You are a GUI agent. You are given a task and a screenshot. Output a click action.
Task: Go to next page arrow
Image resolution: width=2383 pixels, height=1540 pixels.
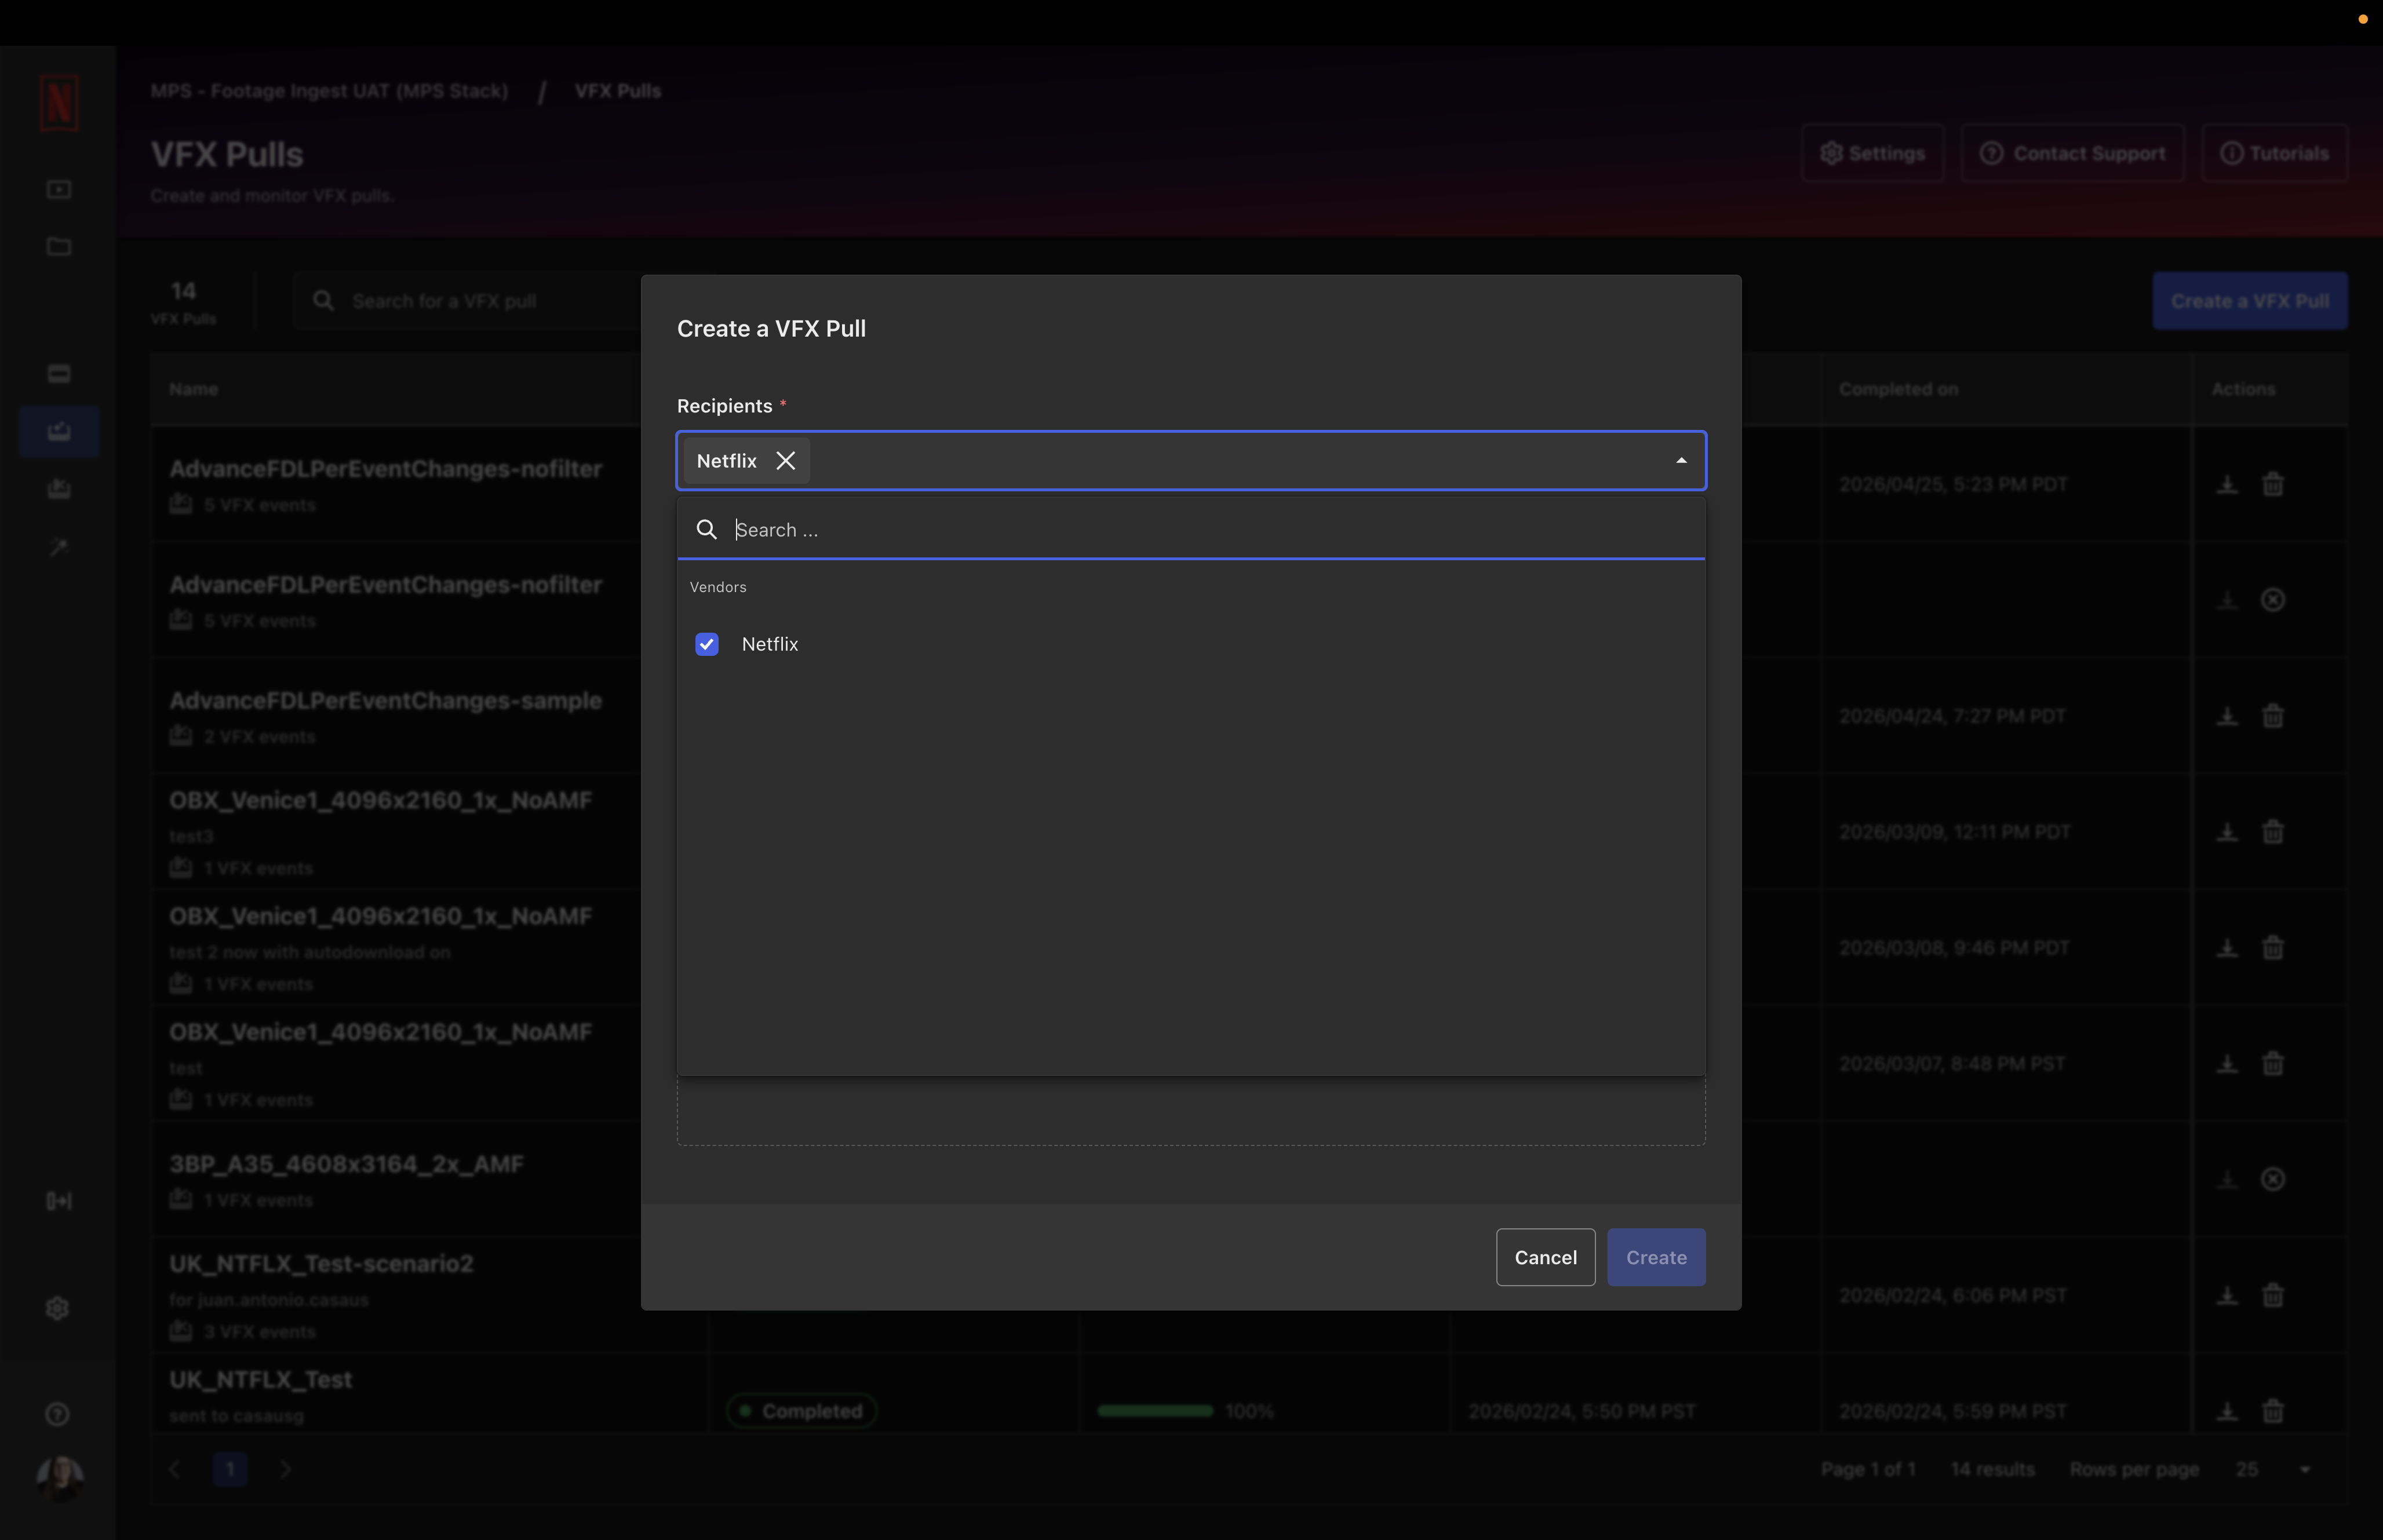coord(286,1469)
